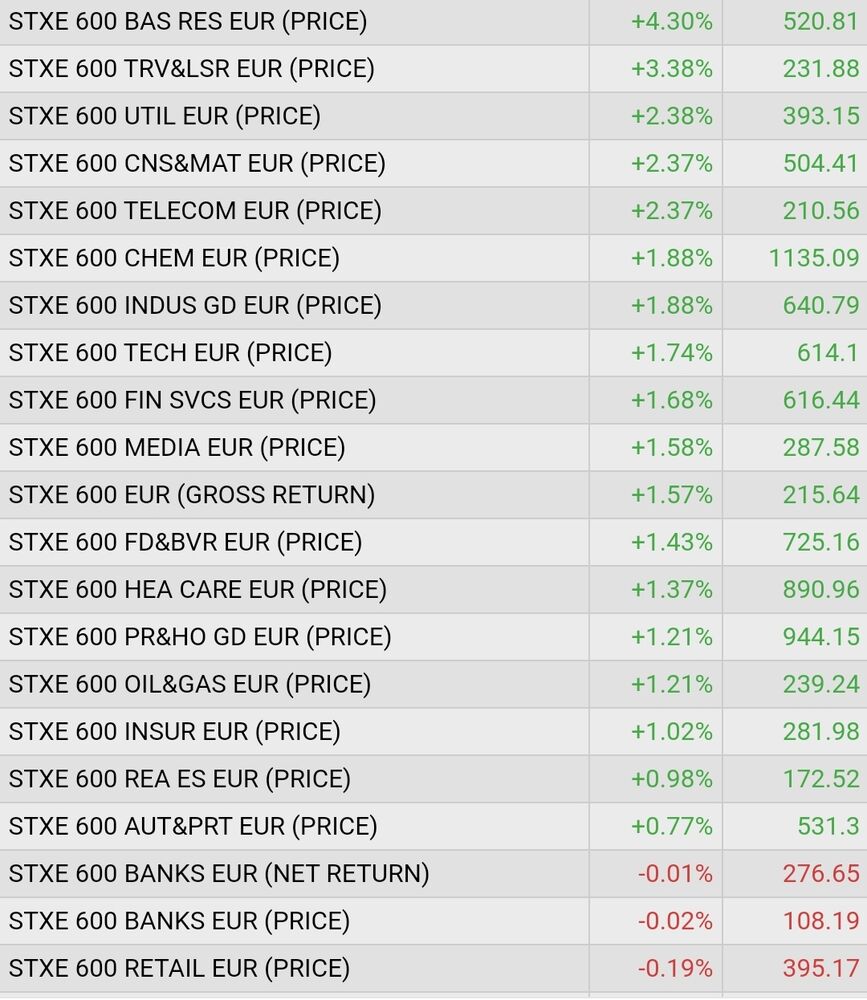Screen dimensions: 867x1000
Task: Open STXE 600 OIL&GAS EUR (PRICE)
Action: point(190,684)
